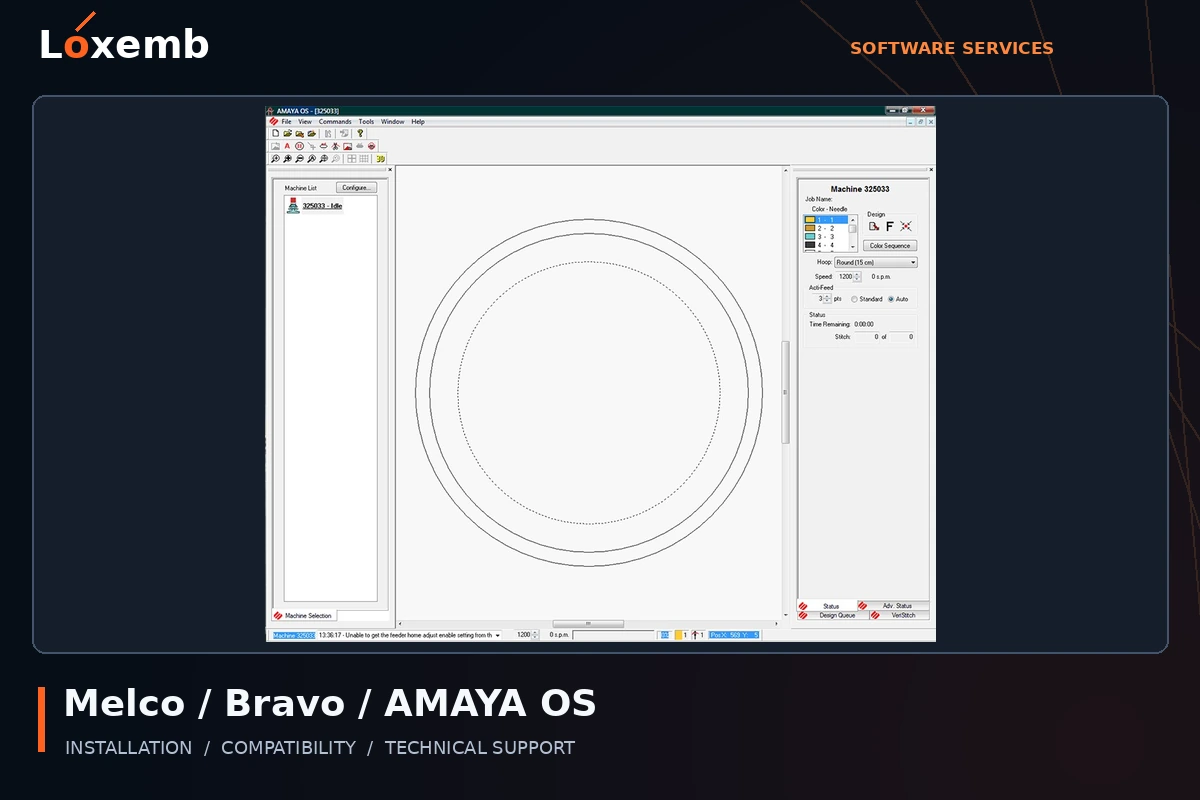Click the second magnifier zoom icon
1200x800 pixels.
[x=287, y=158]
